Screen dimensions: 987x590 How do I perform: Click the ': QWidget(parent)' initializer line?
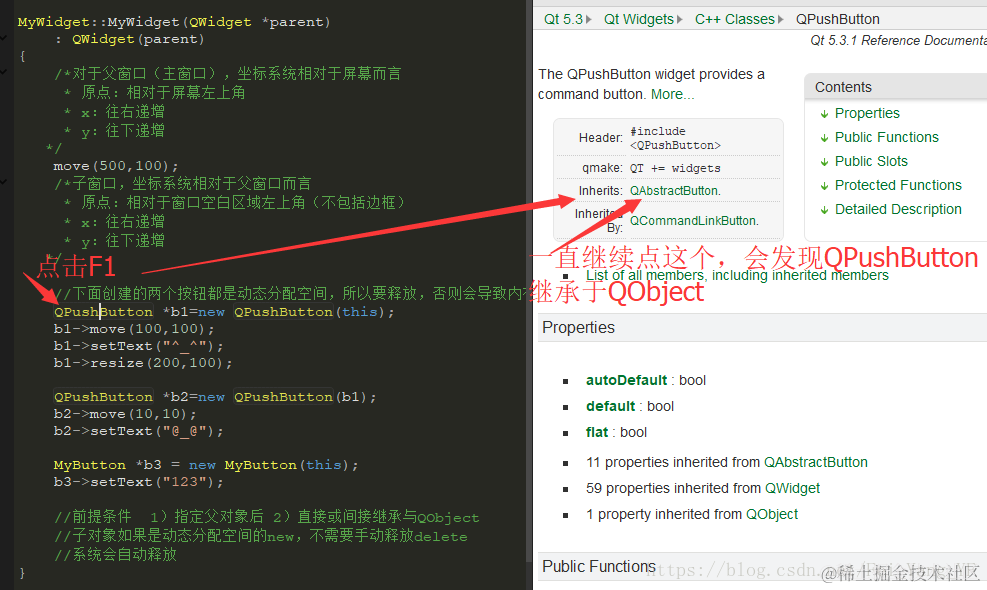tap(129, 39)
